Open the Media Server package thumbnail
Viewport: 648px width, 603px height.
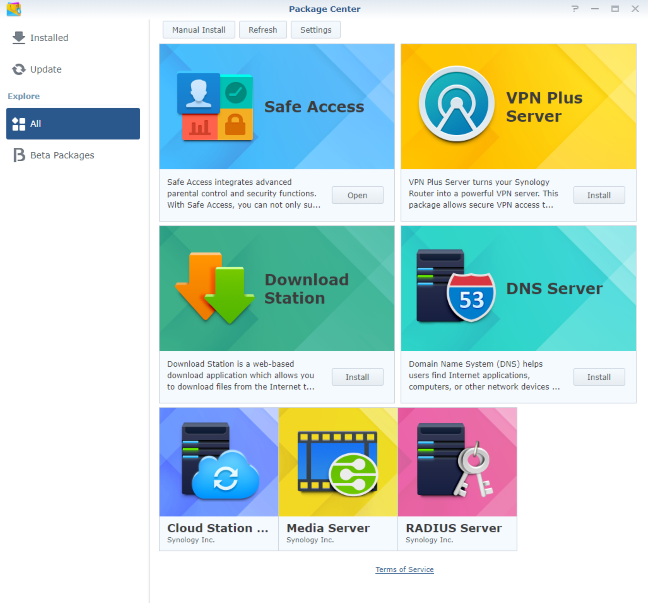pyautogui.click(x=338, y=462)
